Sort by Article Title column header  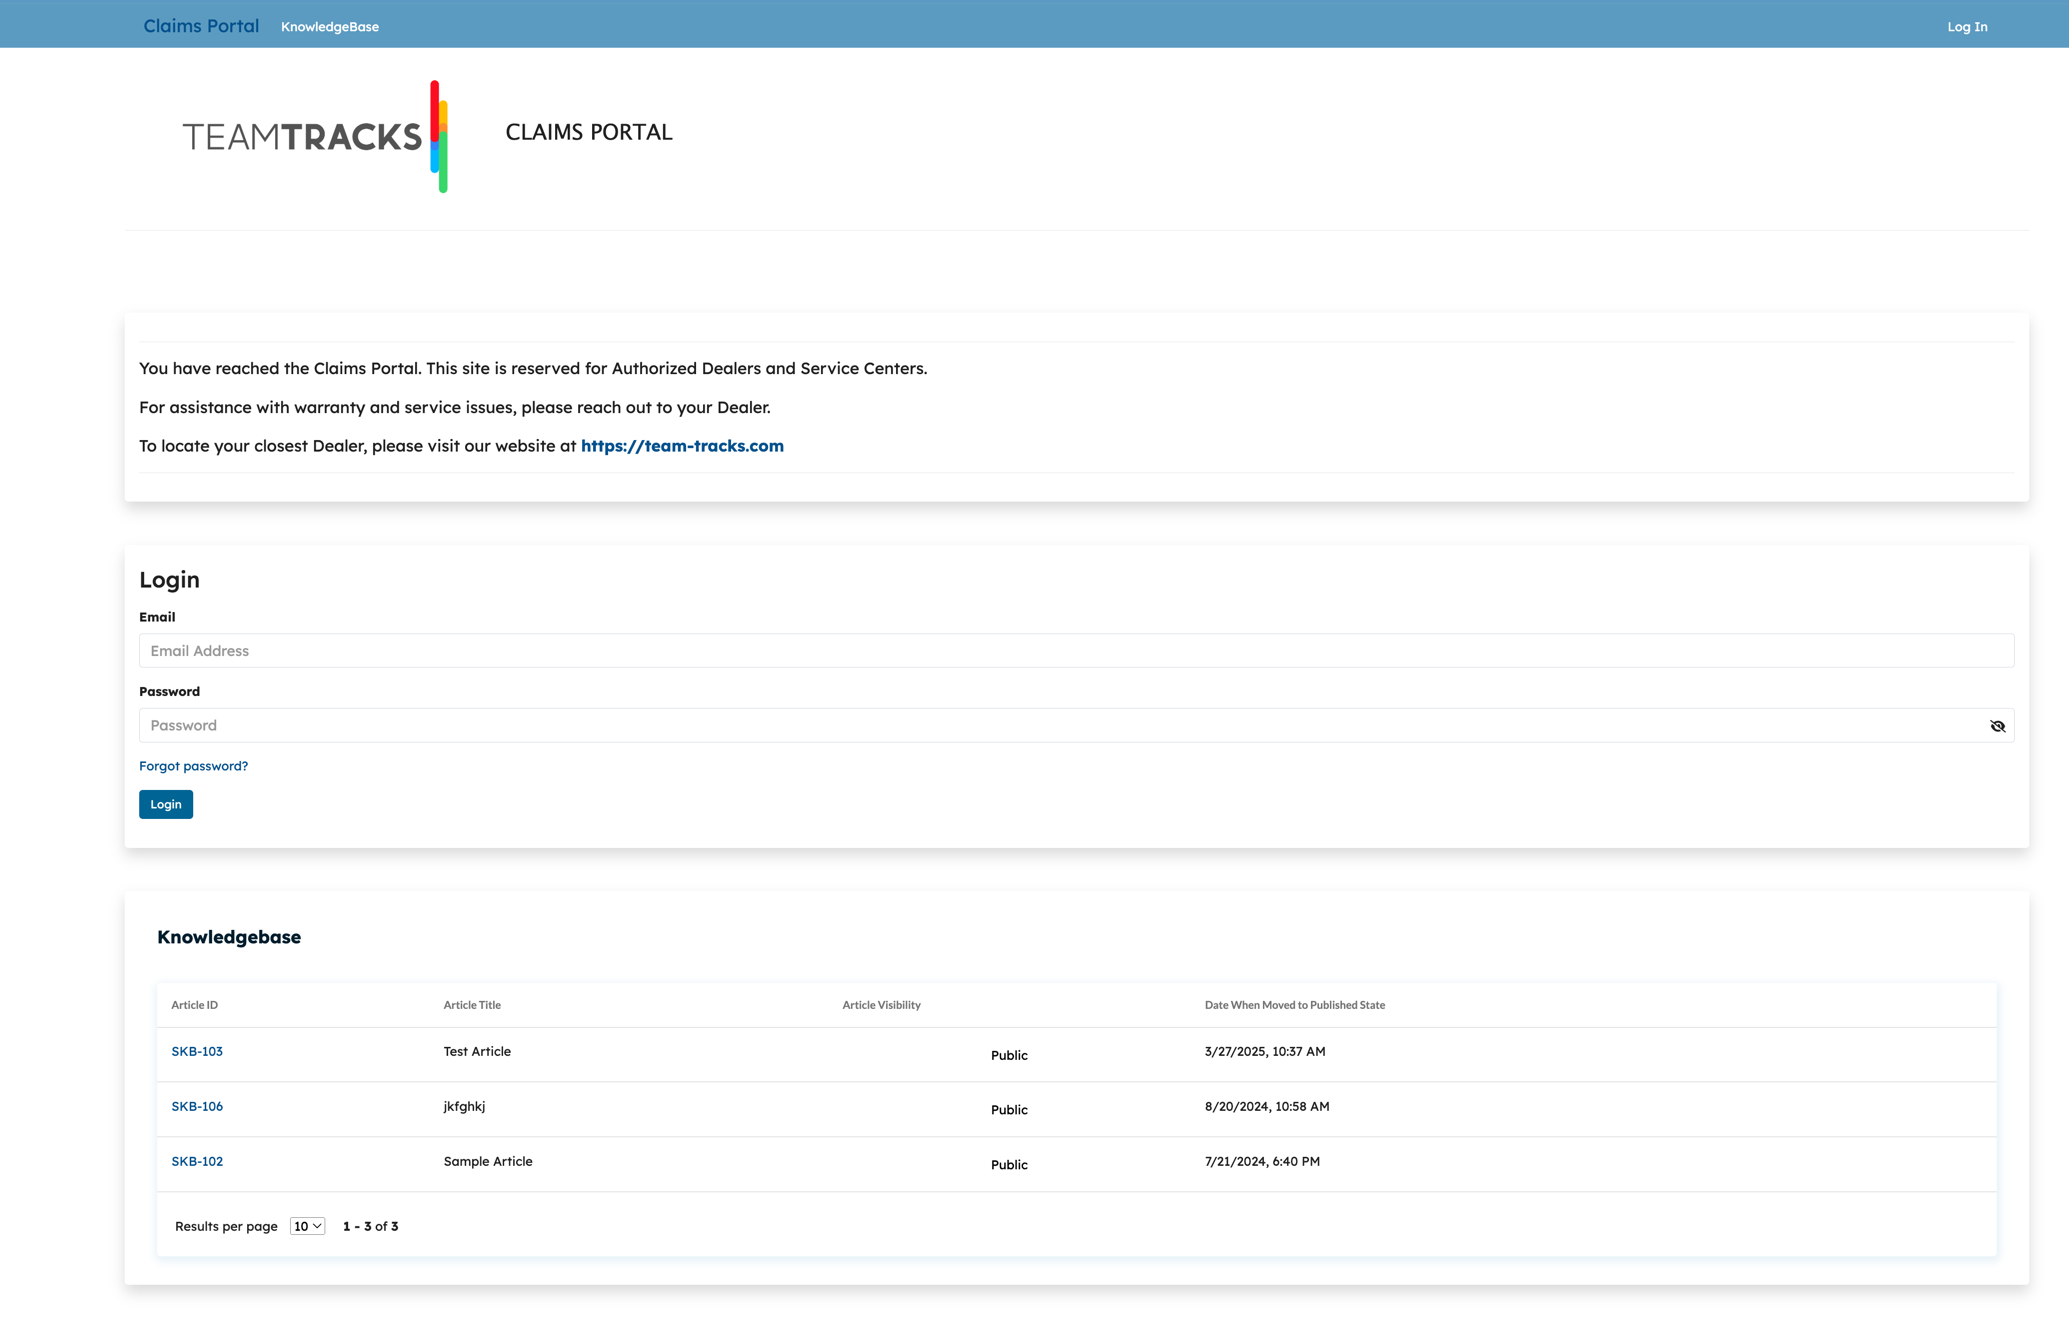472,1005
